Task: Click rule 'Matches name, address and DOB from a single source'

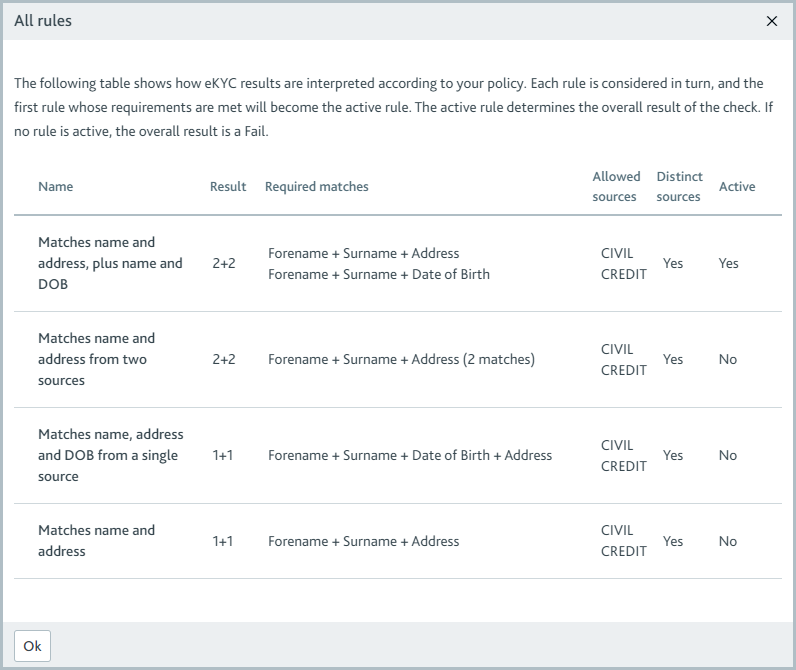Action: pos(111,455)
